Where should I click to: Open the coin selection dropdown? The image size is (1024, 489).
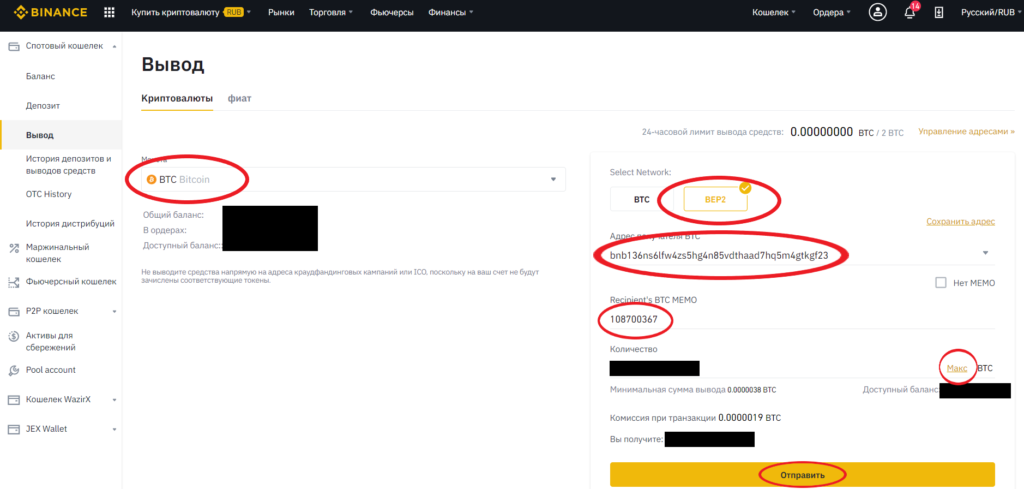353,179
